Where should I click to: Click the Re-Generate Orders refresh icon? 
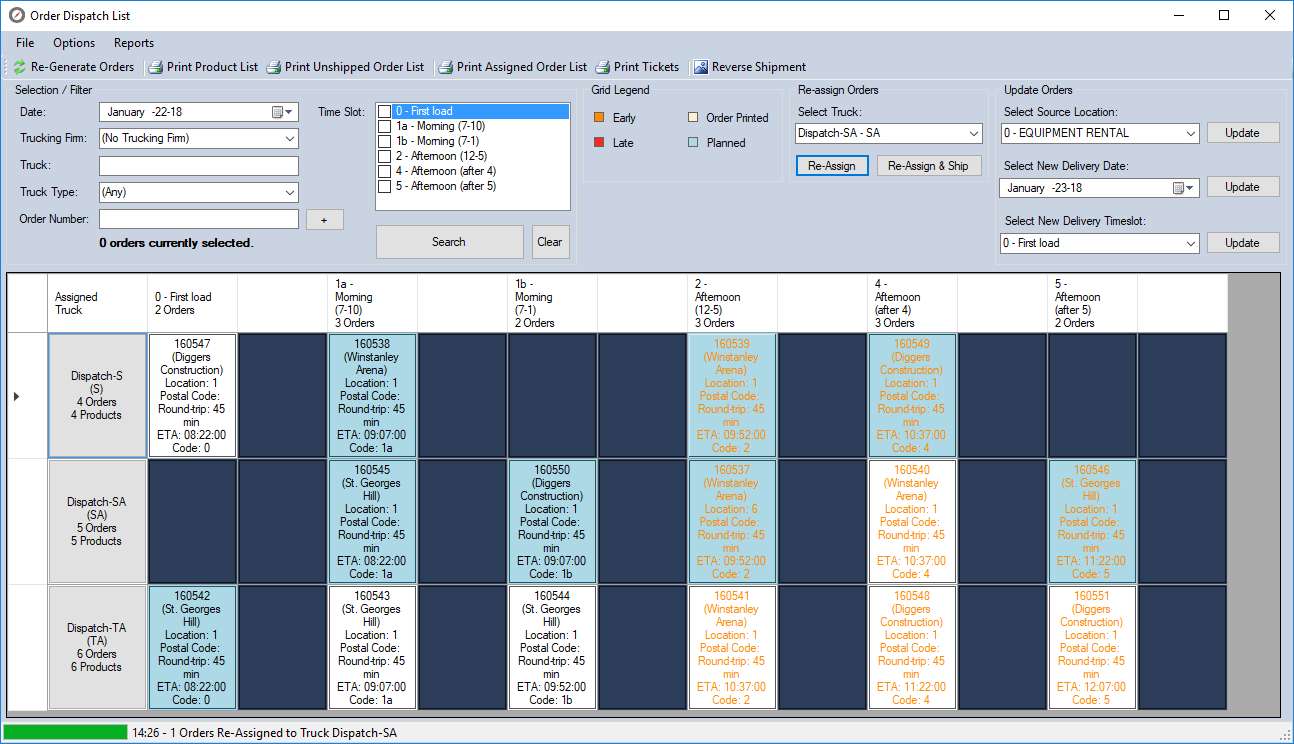pos(19,67)
